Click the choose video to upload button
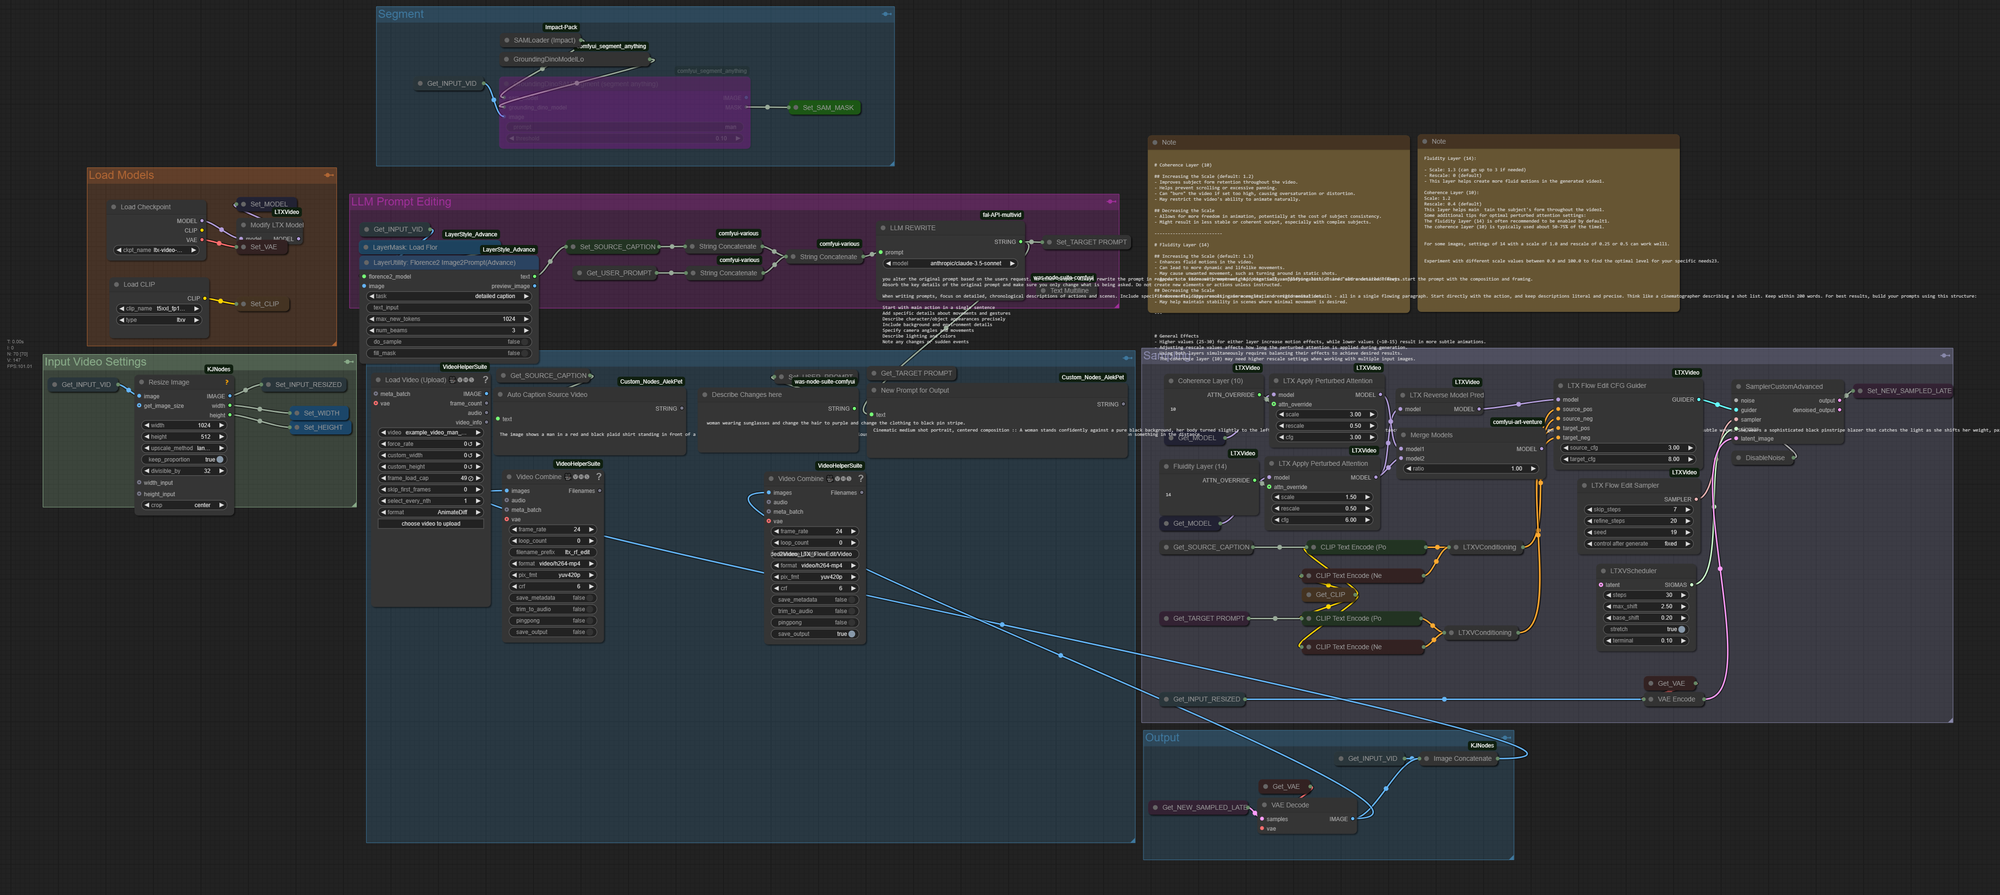Screen dimensions: 2000x895 pyautogui.click(x=430, y=524)
